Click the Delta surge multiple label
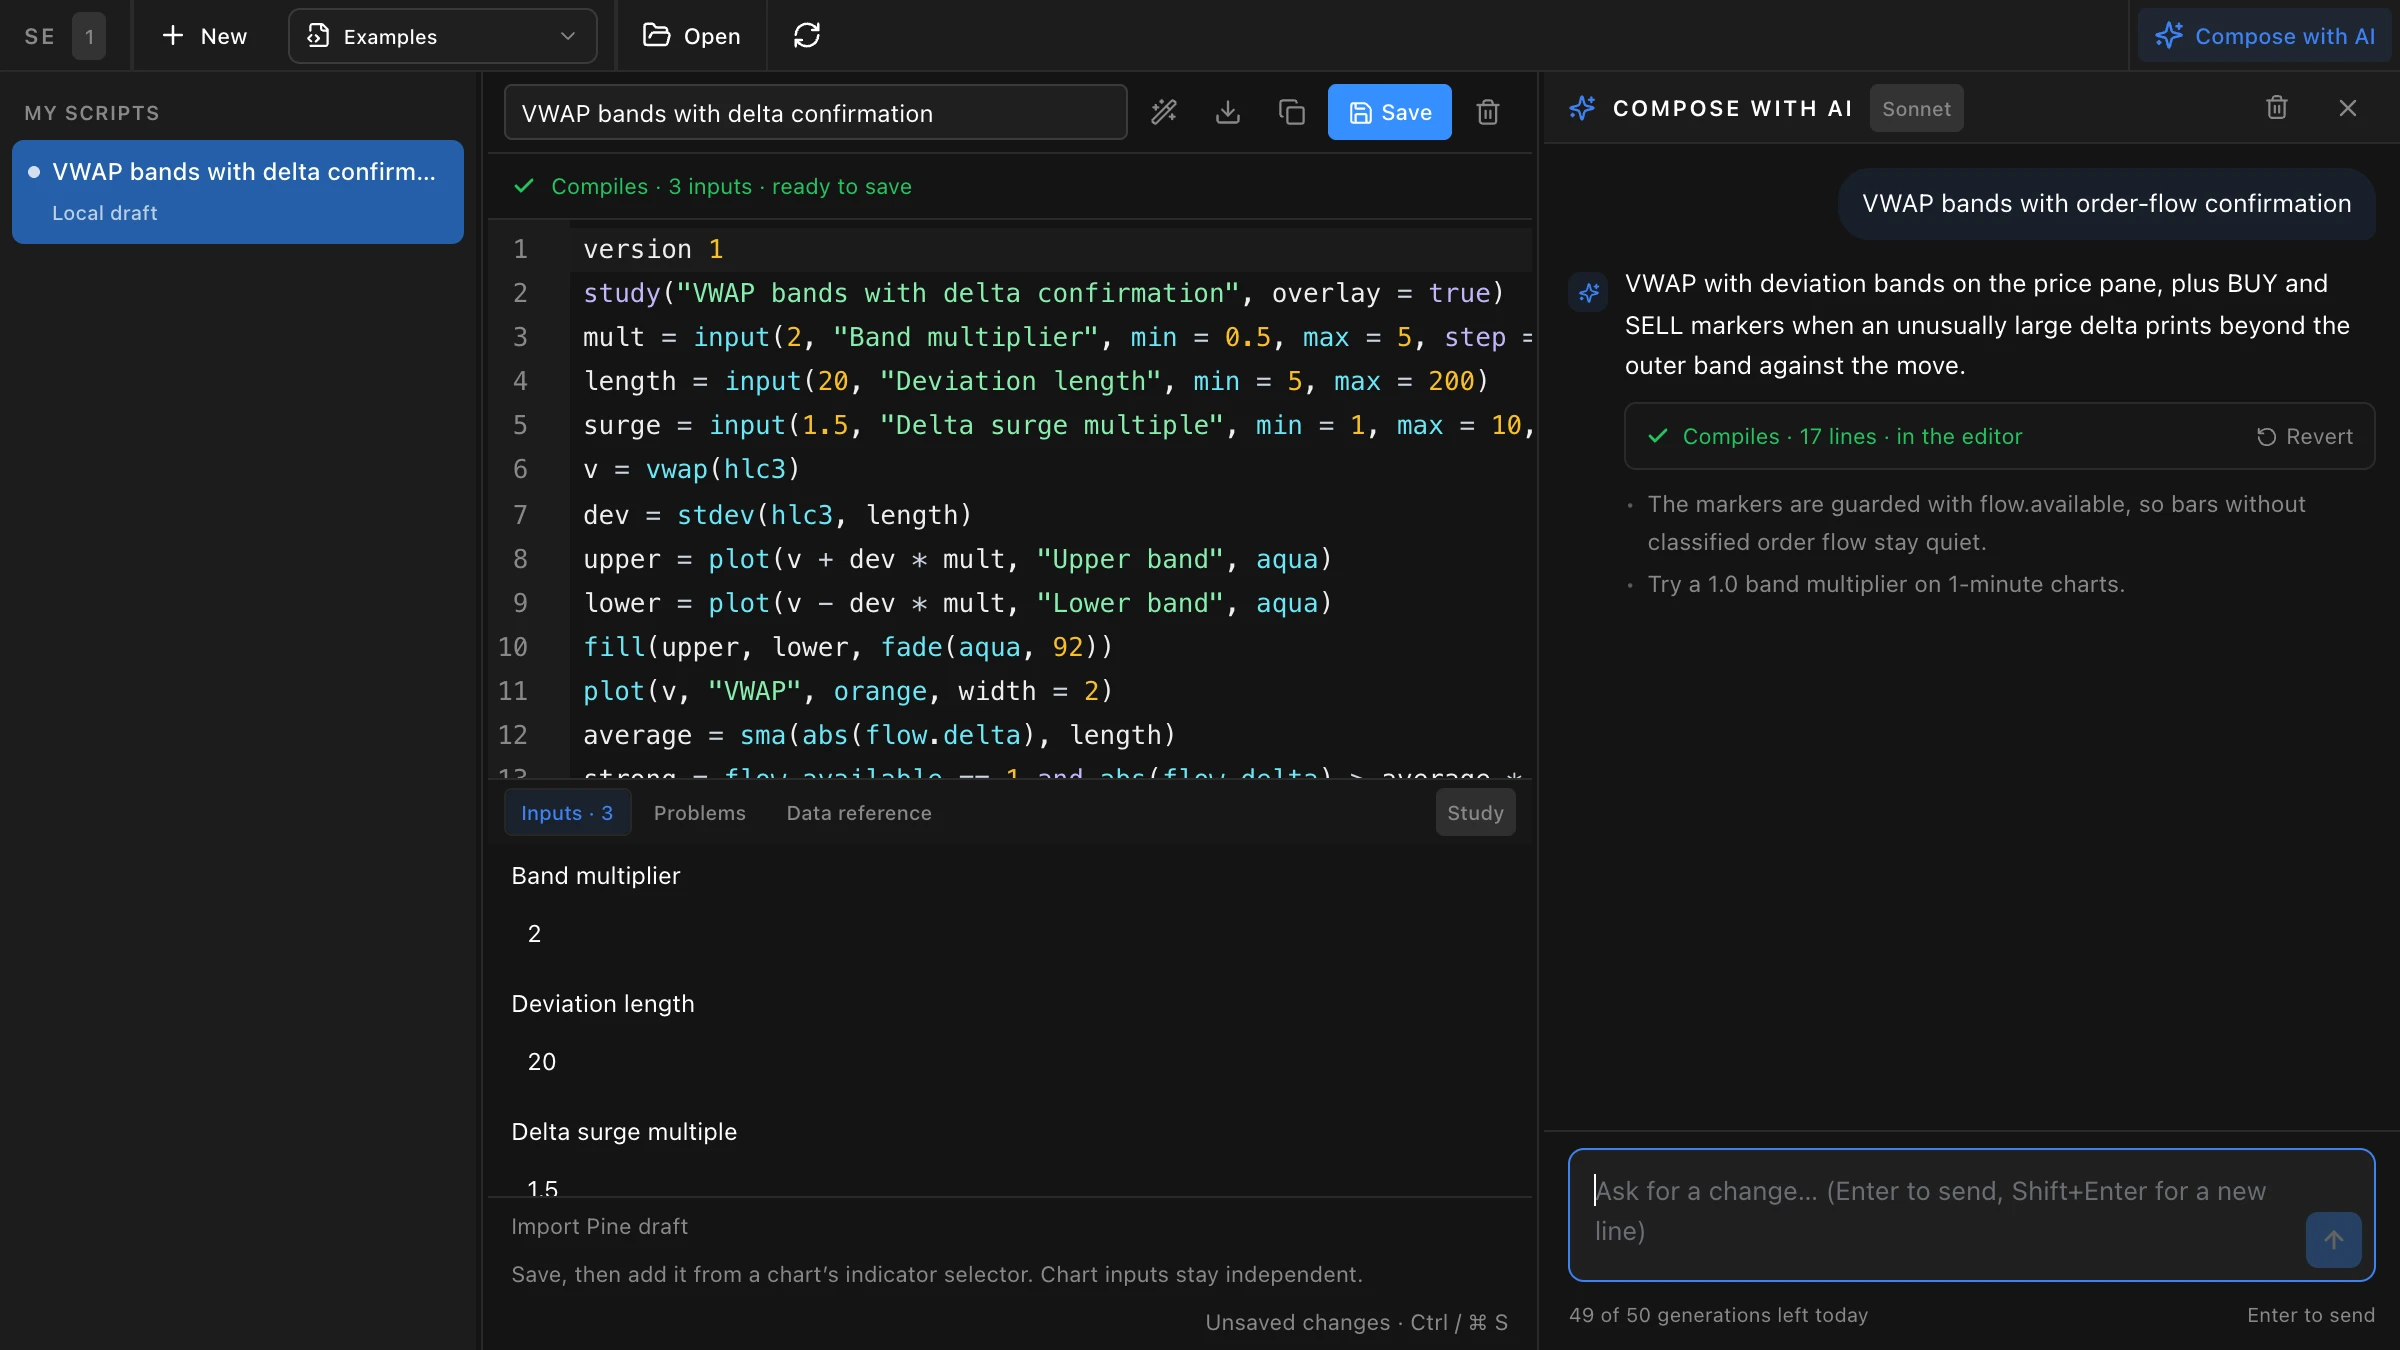The image size is (2400, 1350). click(624, 1132)
